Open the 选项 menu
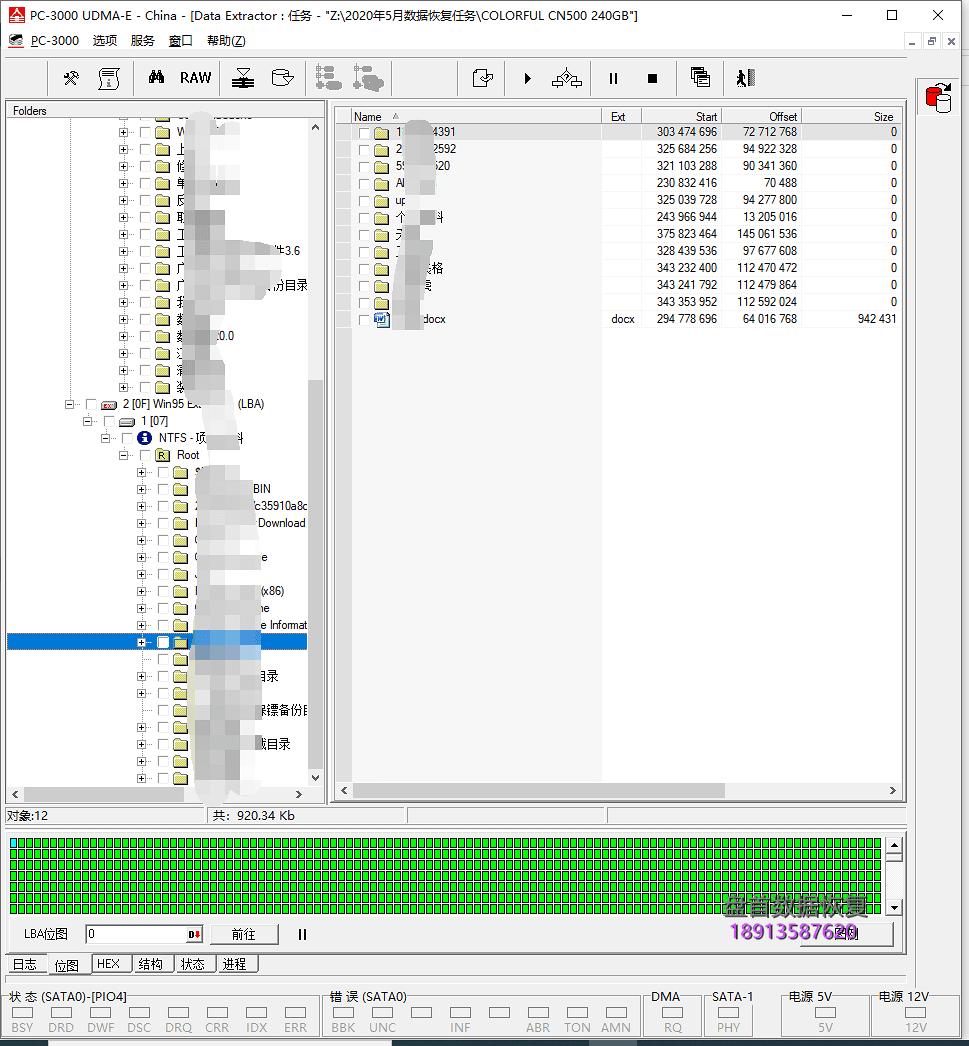Screen dimensions: 969x1046 tap(105, 41)
